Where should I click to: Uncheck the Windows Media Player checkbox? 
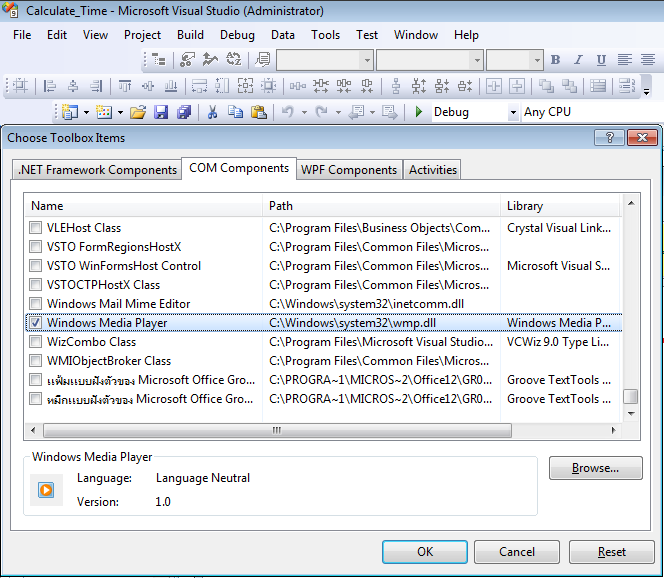[x=36, y=323]
